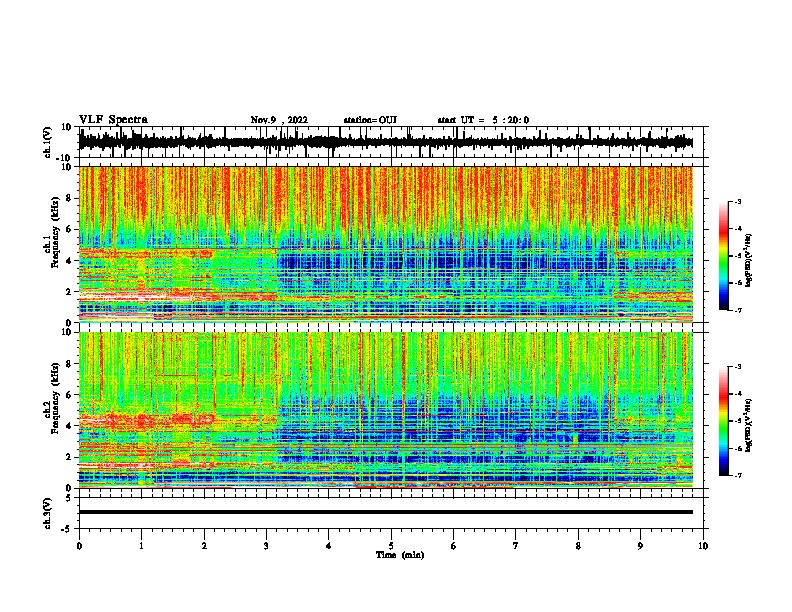Click the "Time (min)" axis title
The image size is (792, 612).
(x=400, y=555)
